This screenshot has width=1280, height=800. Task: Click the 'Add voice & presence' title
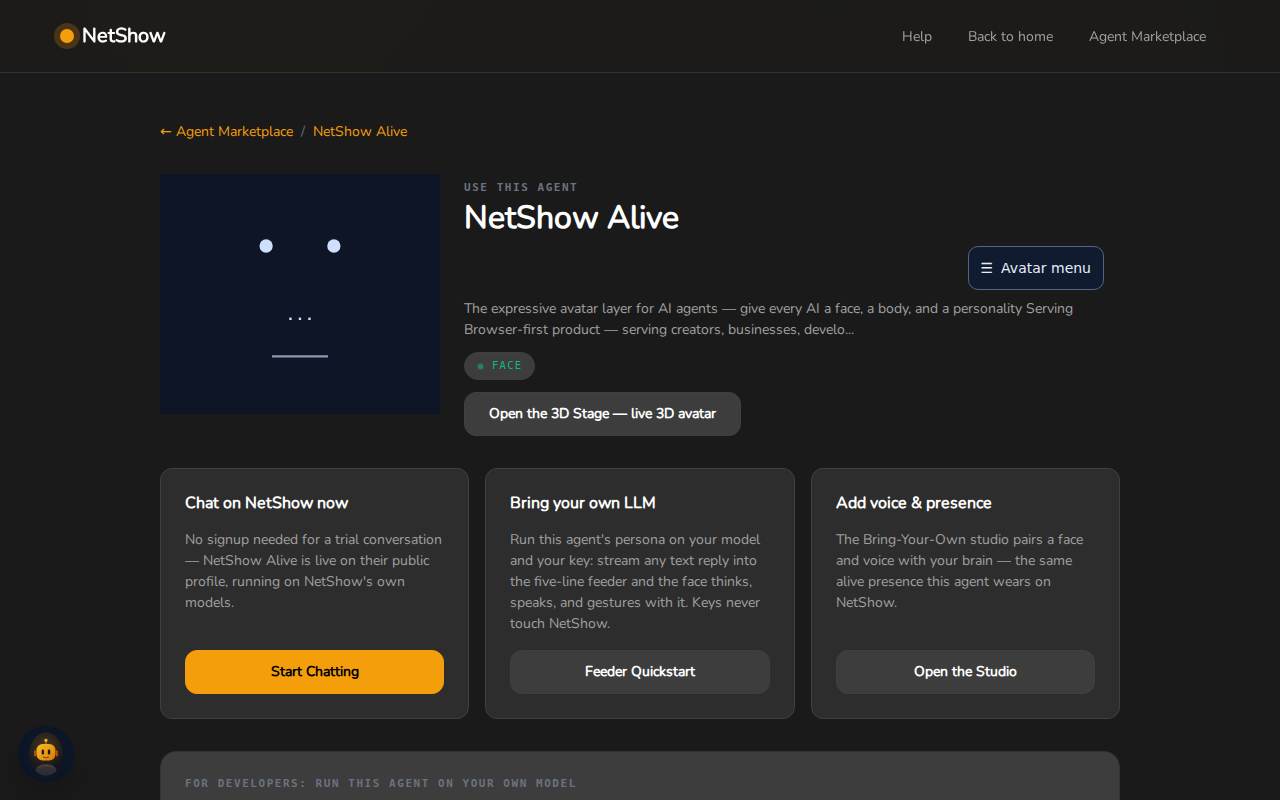(914, 503)
